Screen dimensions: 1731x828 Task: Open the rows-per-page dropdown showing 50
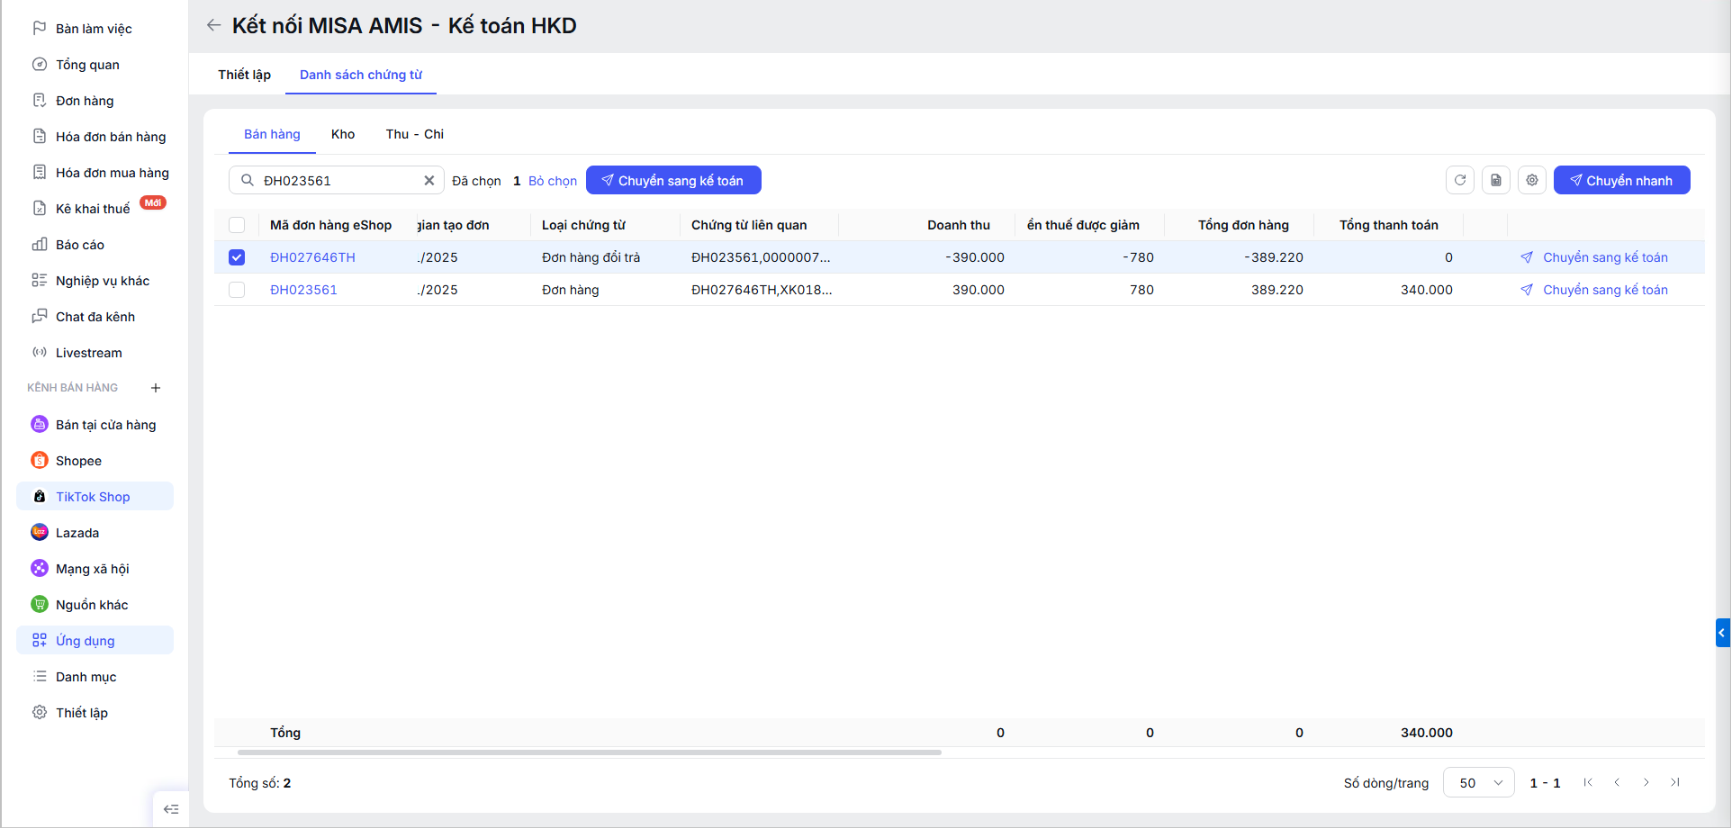[1479, 783]
